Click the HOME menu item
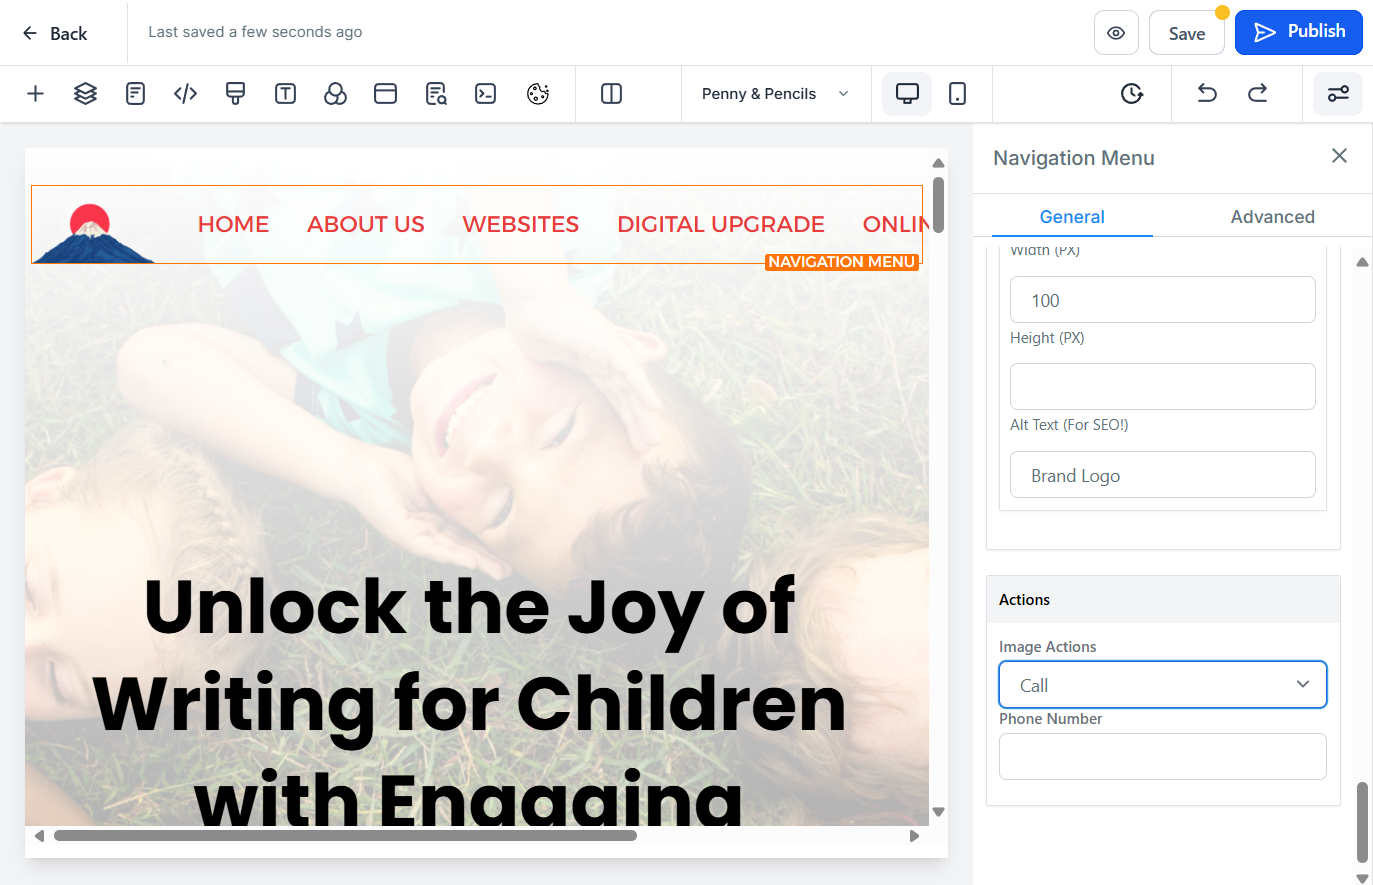Viewport: 1373px width, 885px height. [x=234, y=224]
